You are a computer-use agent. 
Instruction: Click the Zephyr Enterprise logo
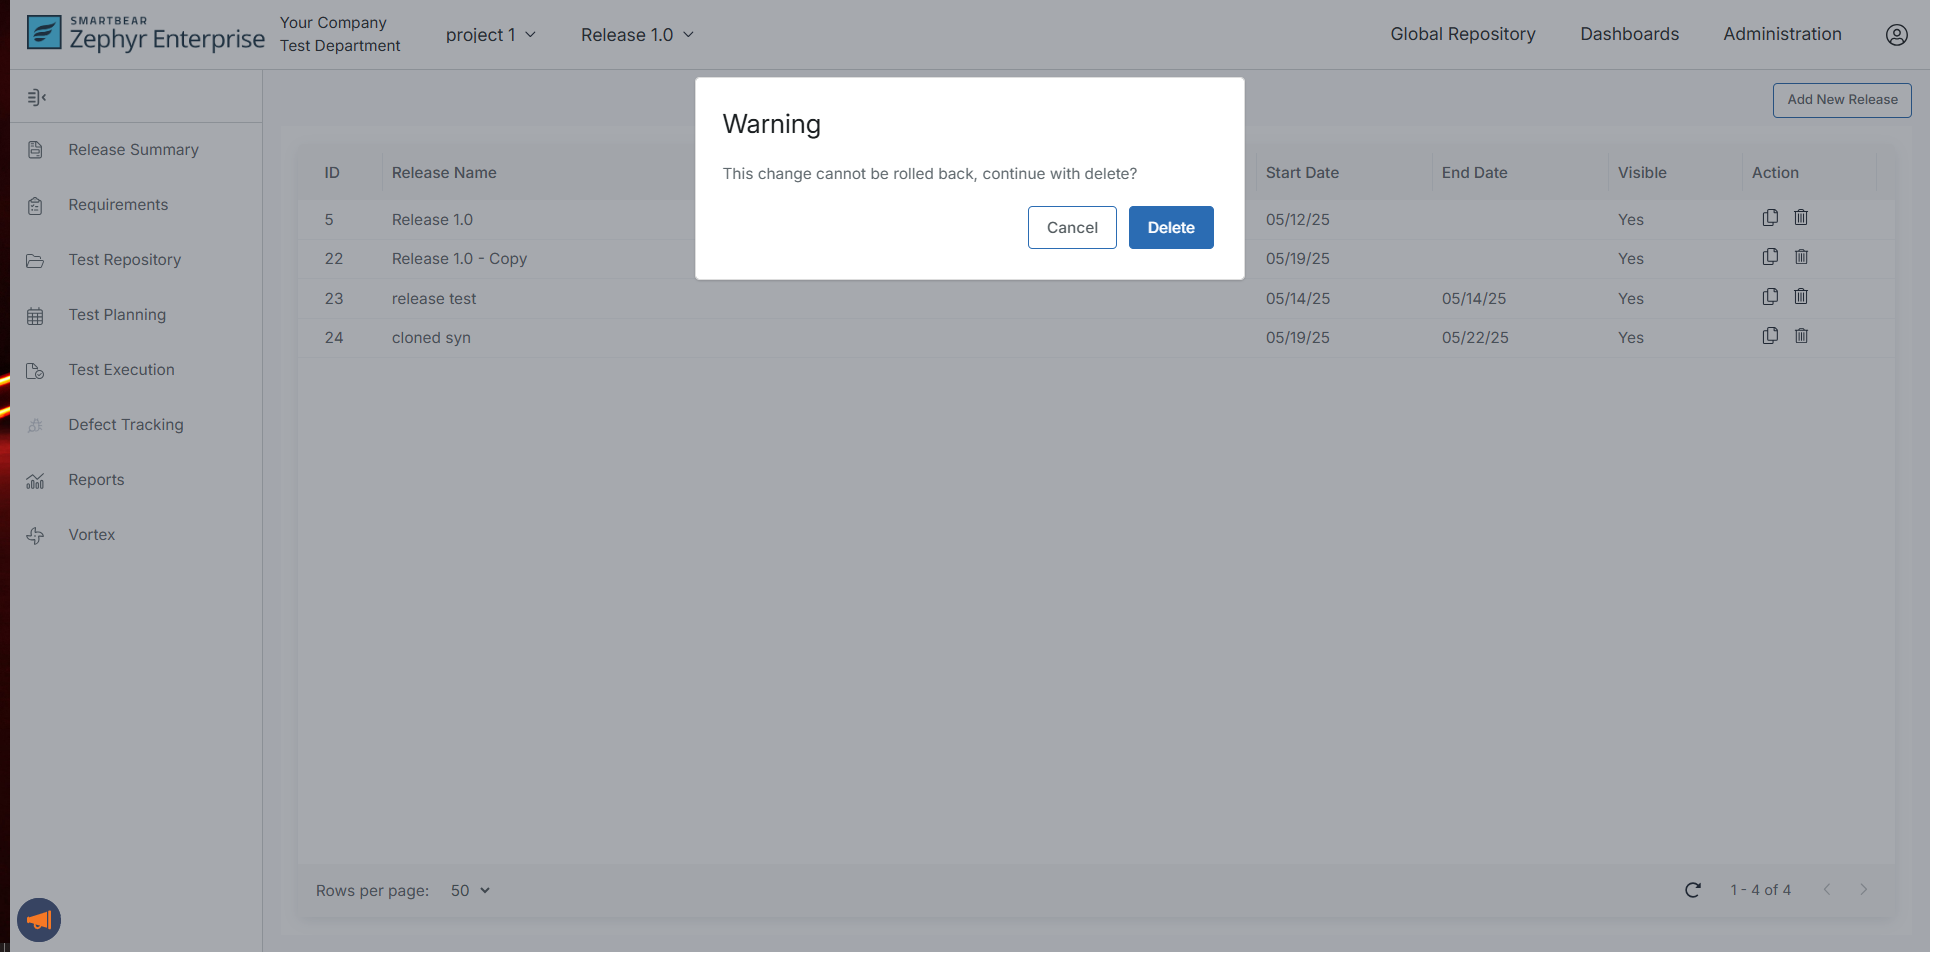pyautogui.click(x=146, y=34)
